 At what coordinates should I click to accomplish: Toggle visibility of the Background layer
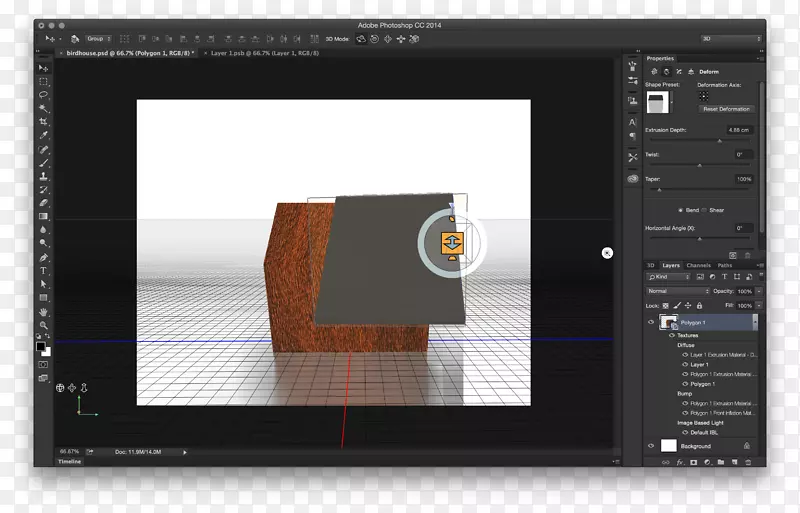[651, 446]
